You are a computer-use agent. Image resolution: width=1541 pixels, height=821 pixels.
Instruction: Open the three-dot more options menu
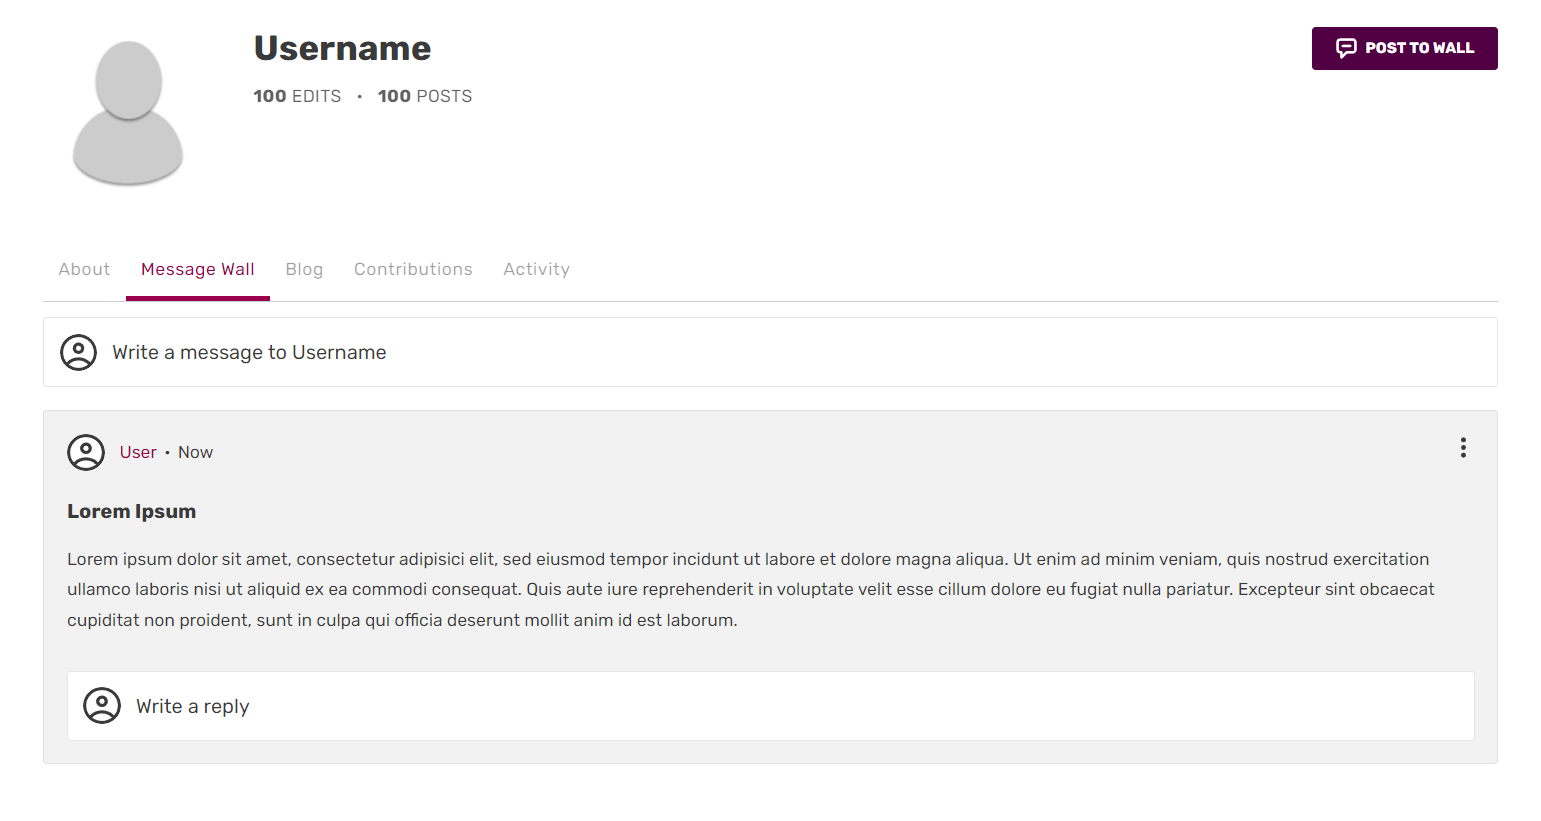[x=1463, y=448]
